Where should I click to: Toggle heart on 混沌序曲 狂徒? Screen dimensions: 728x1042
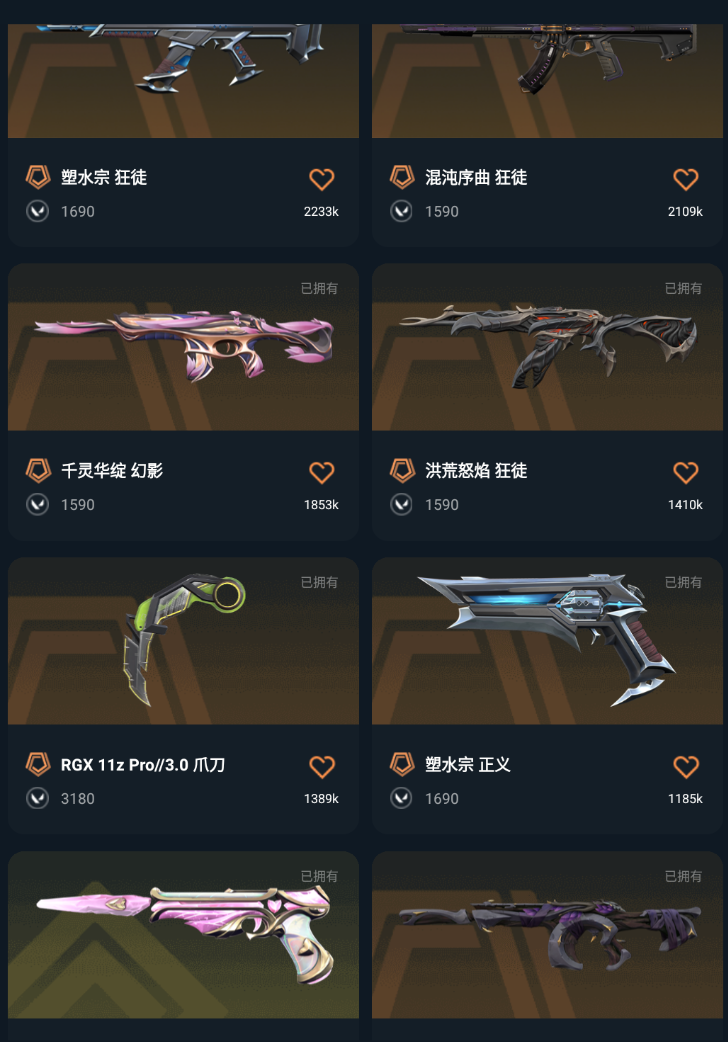pos(685,179)
